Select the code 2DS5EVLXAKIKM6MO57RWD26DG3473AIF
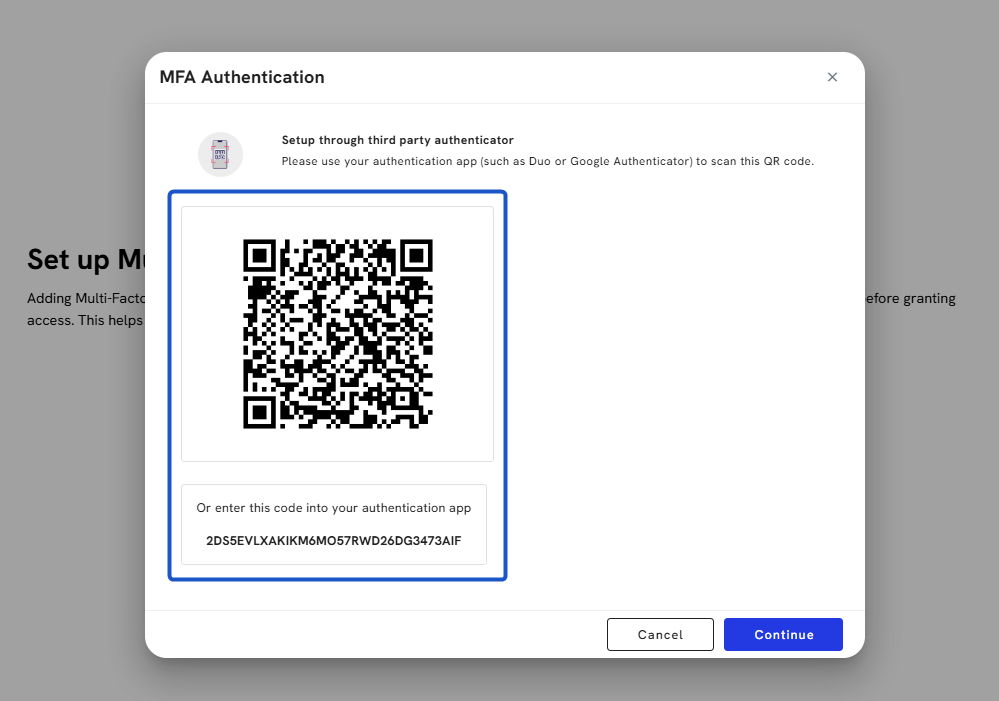This screenshot has width=999, height=701. pyautogui.click(x=333, y=540)
